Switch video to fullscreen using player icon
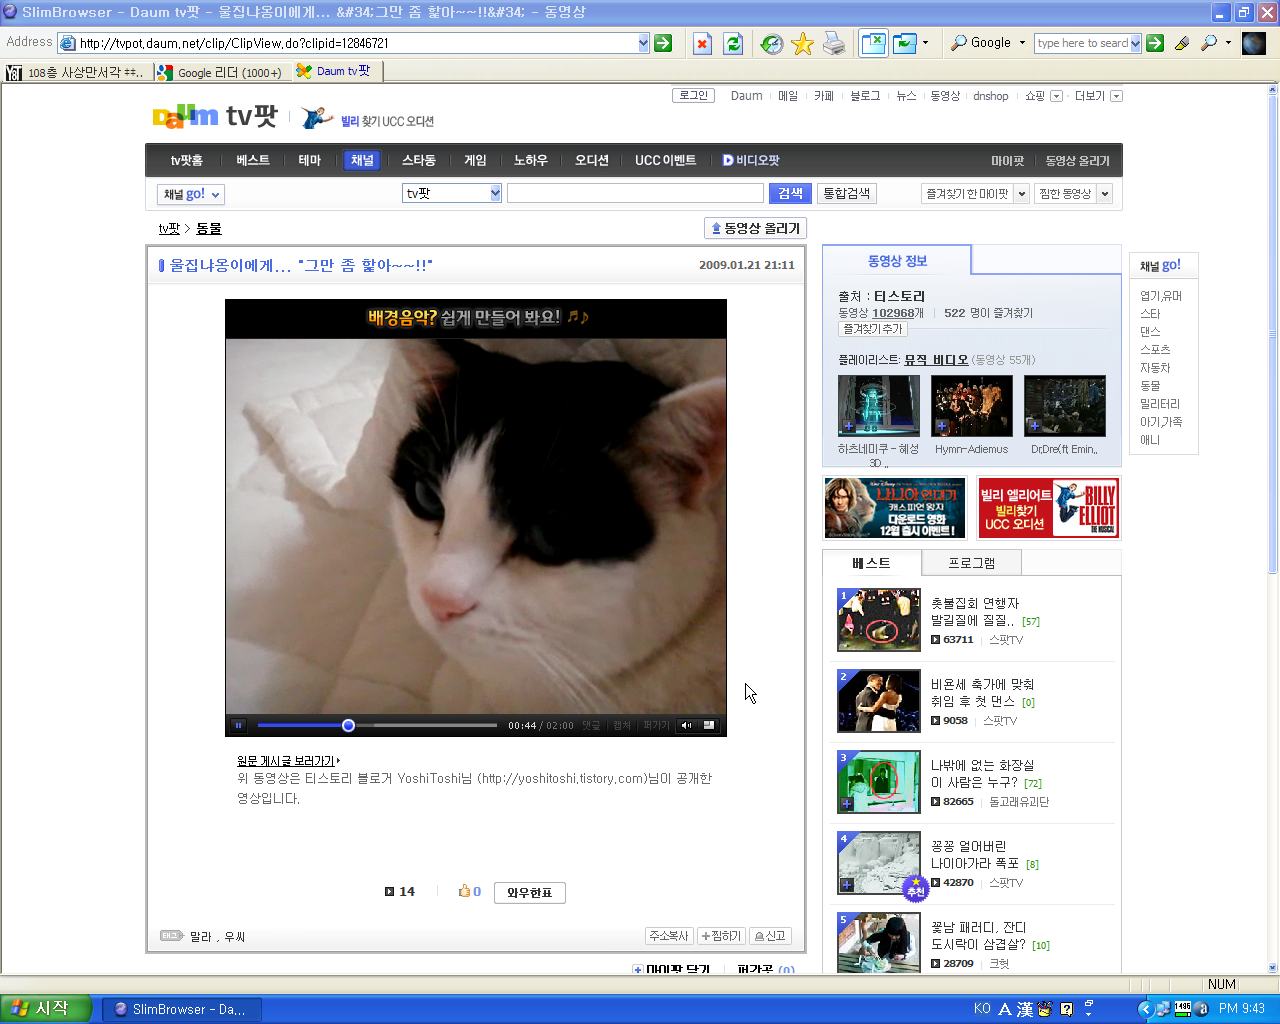 [709, 725]
